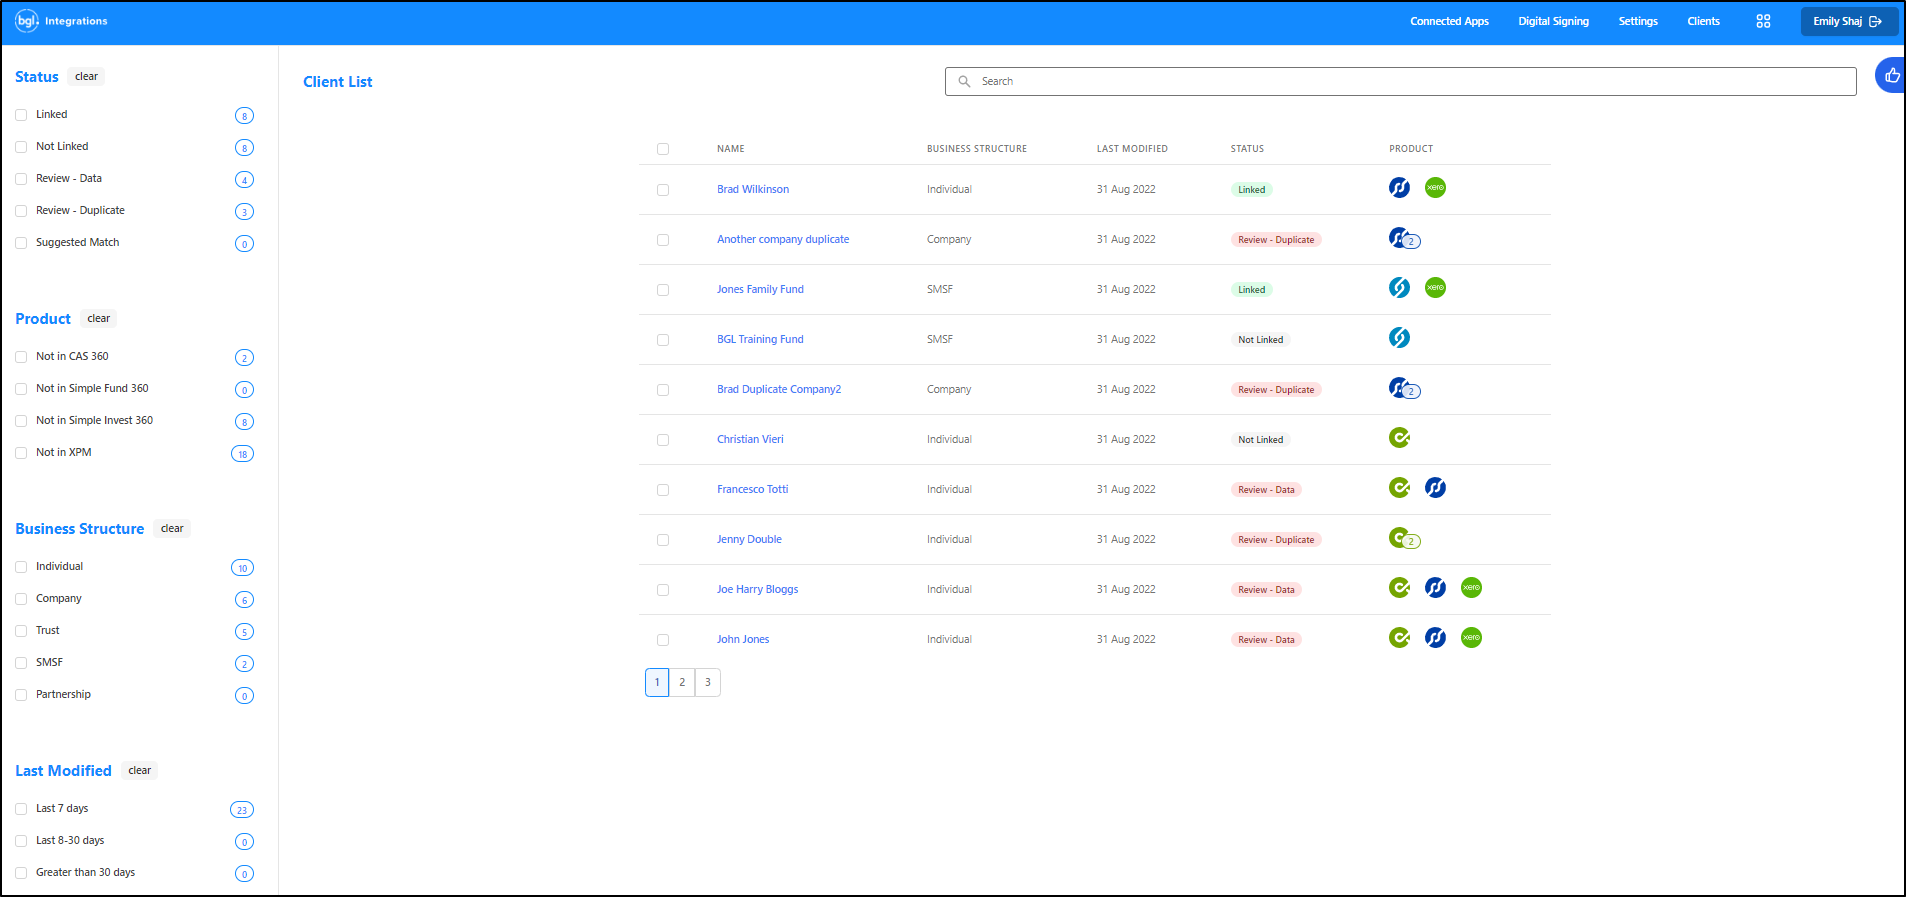
Task: Tick the Not in XPM product checkbox
Action: click(21, 453)
